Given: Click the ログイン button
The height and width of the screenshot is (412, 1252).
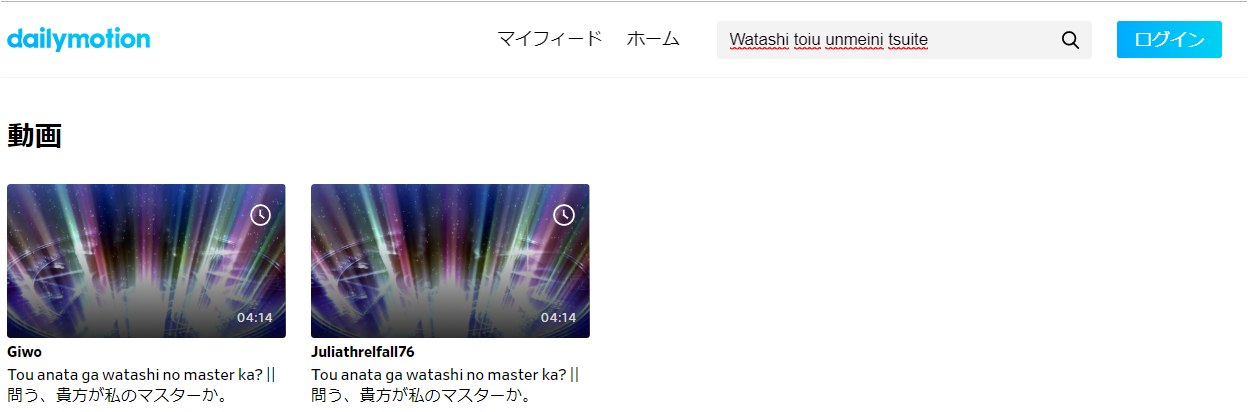Looking at the screenshot, I should coord(1169,39).
